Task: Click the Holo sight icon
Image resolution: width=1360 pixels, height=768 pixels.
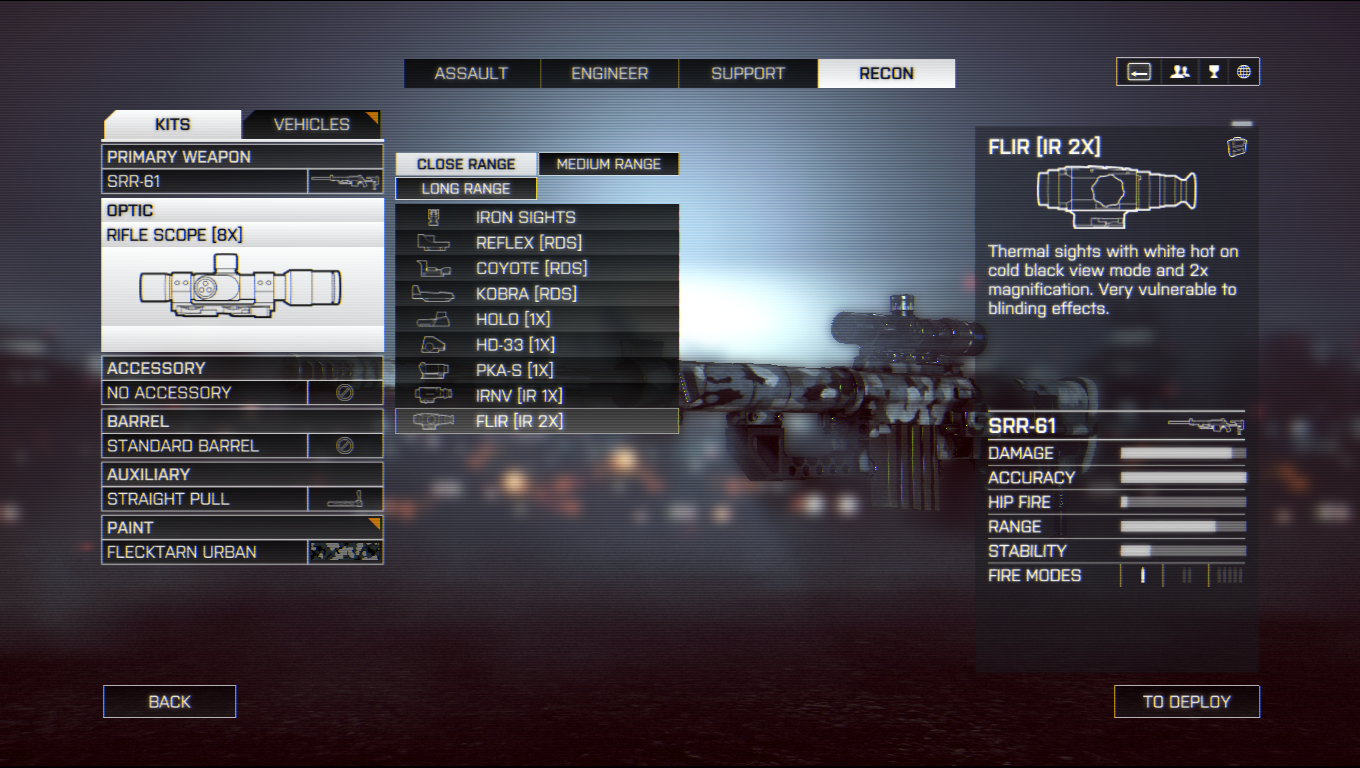Action: point(434,319)
